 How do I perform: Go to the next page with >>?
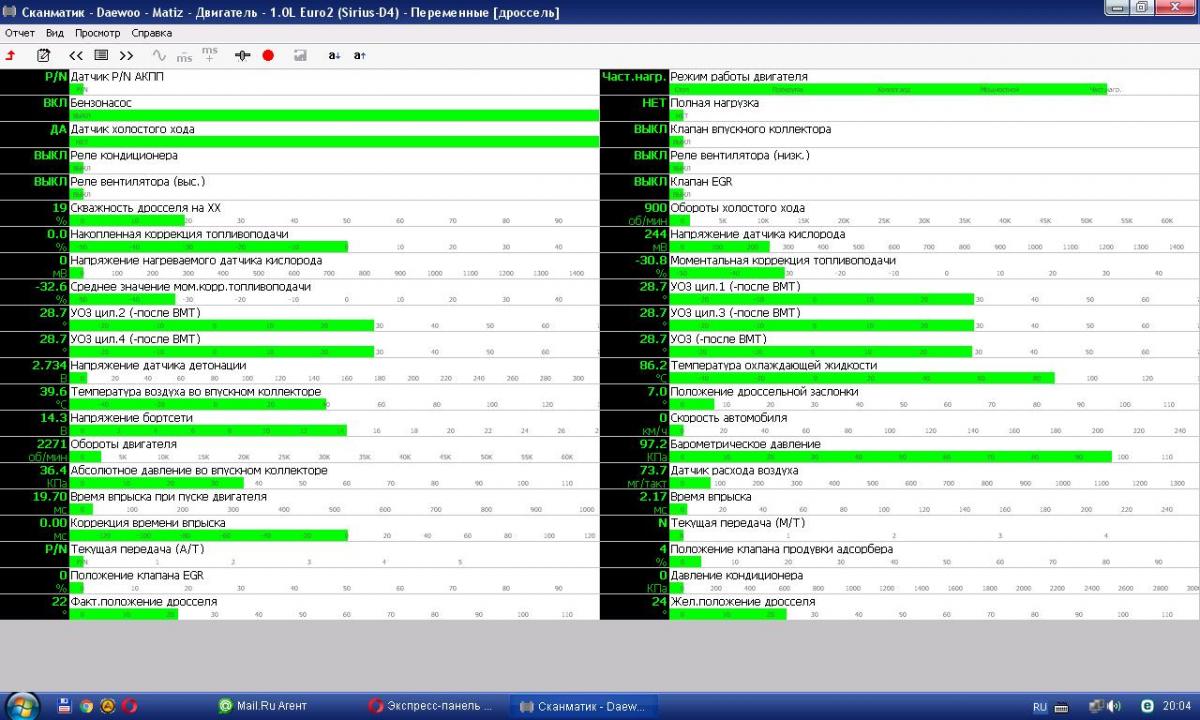126,55
